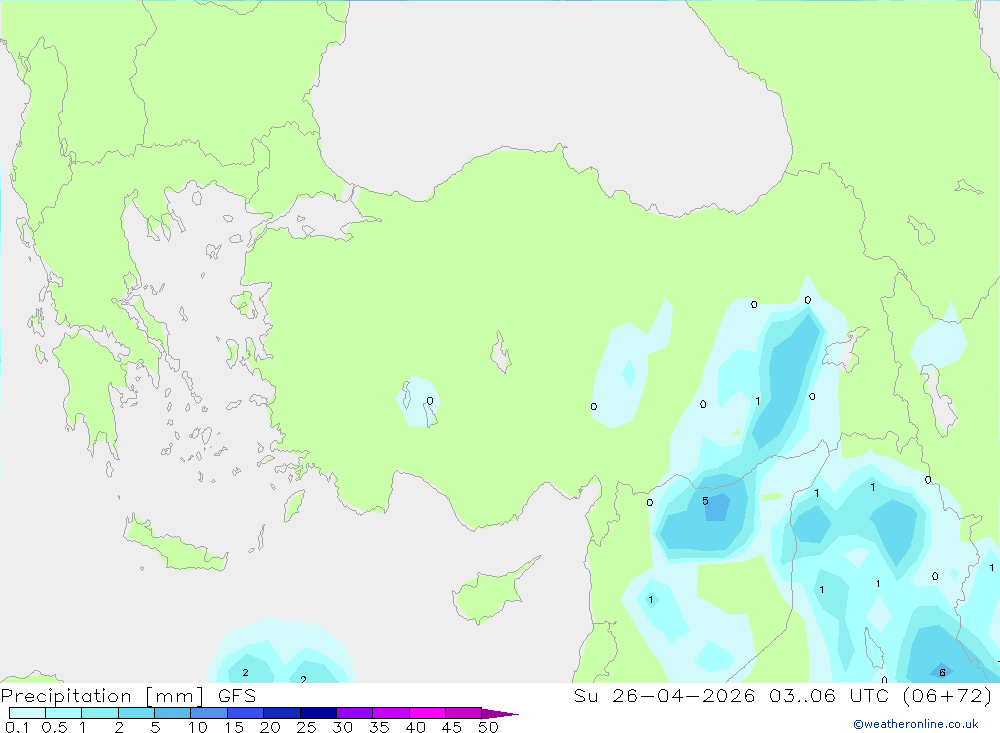Pick the purple legend swatch between 35 and 40

[391, 713]
